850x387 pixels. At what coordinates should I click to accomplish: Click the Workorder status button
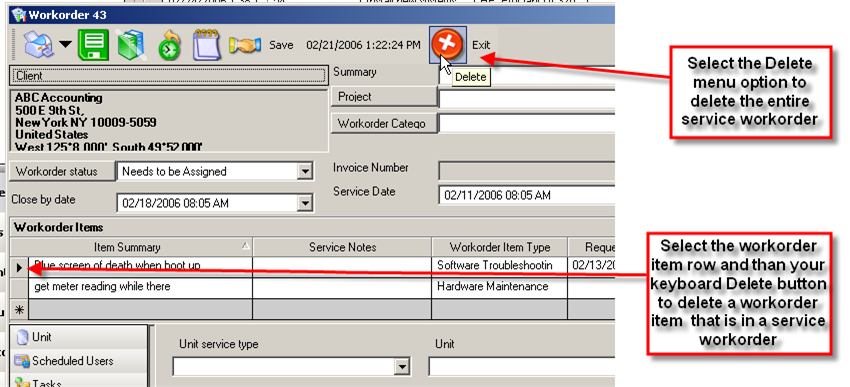click(x=62, y=172)
